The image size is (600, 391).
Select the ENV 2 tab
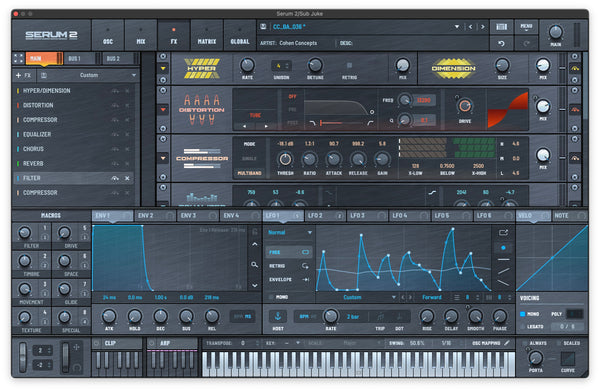(155, 216)
